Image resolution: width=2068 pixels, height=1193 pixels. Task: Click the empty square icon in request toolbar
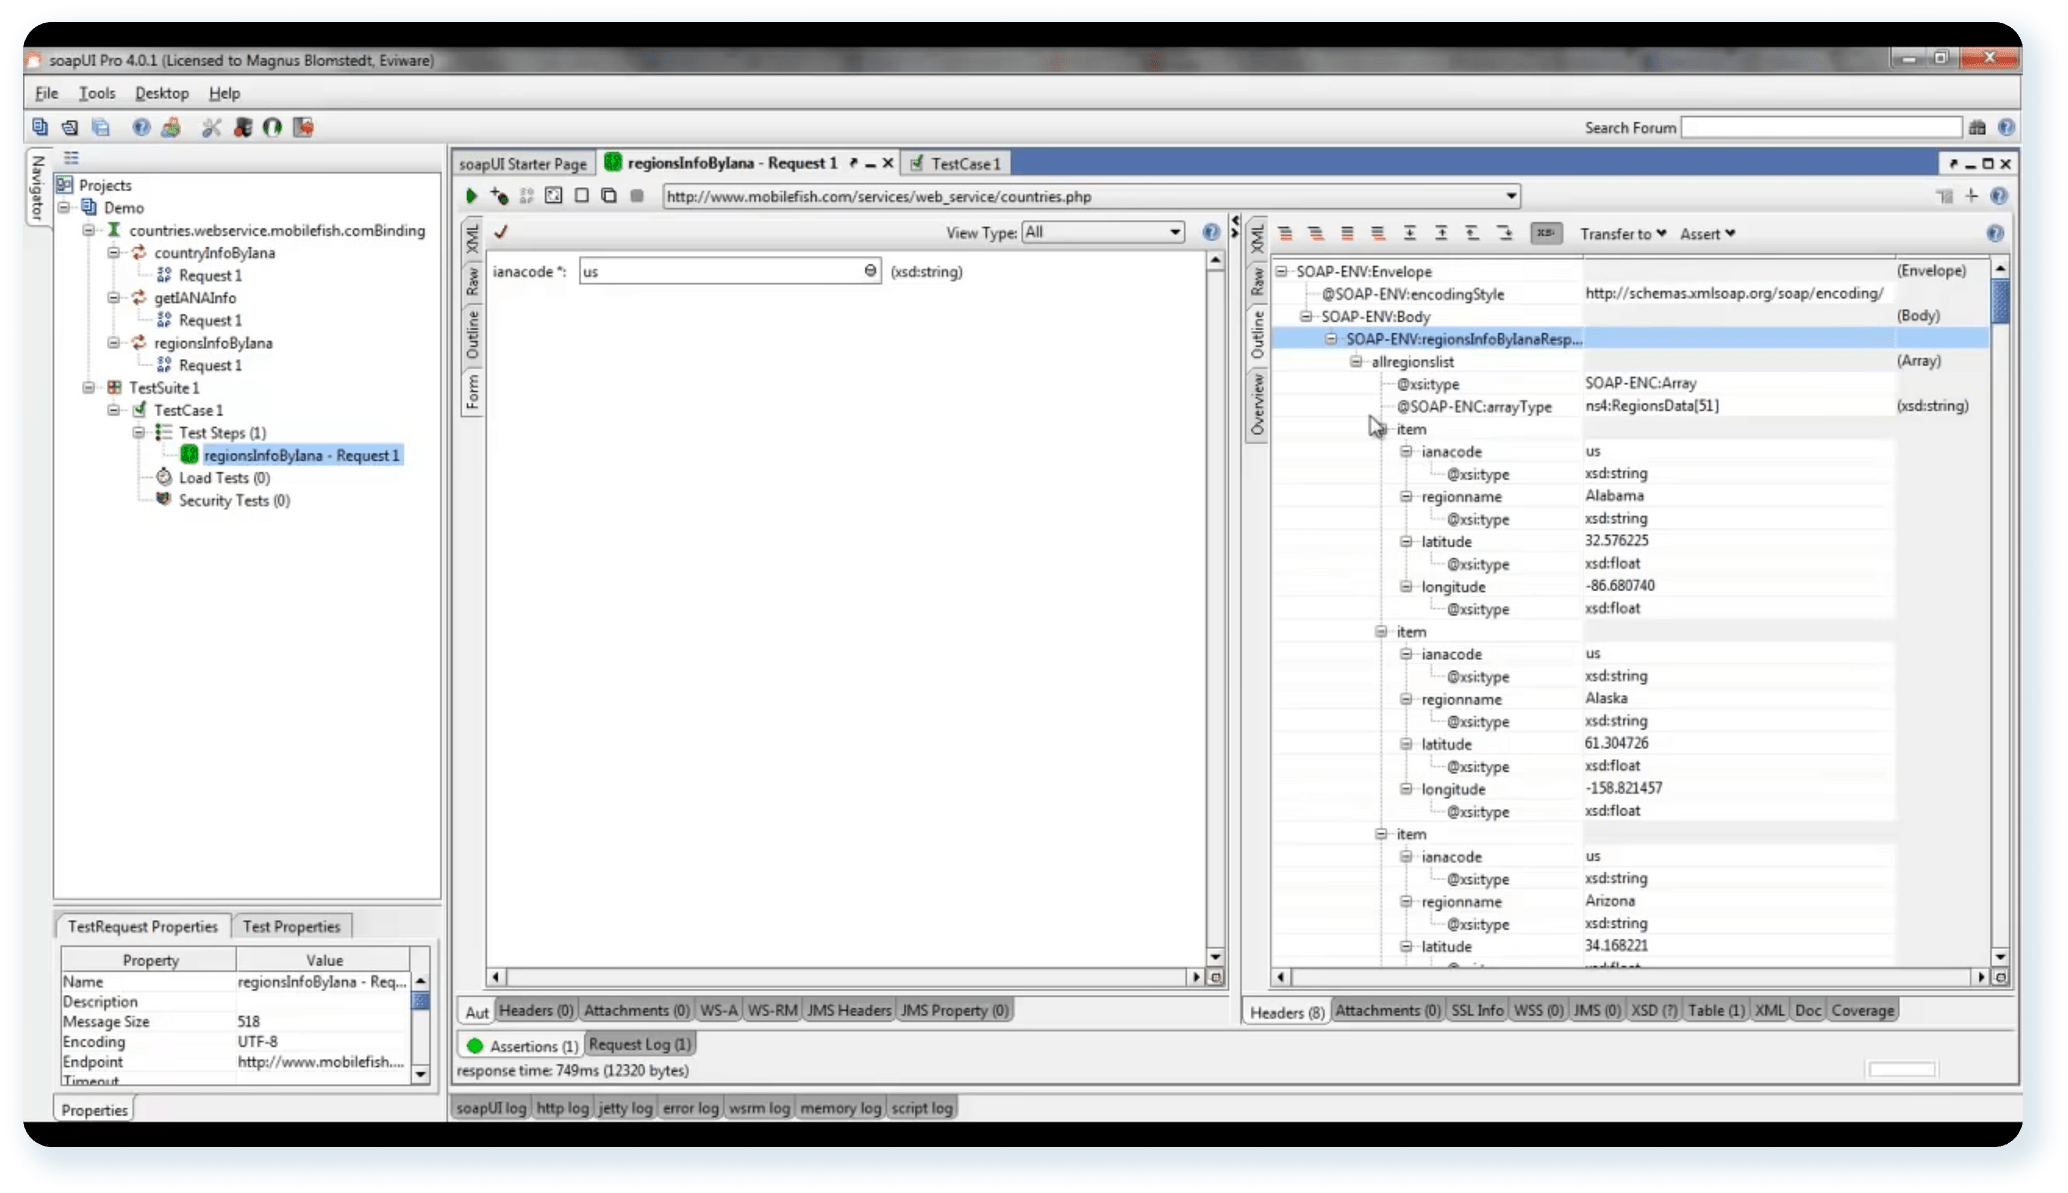point(582,196)
